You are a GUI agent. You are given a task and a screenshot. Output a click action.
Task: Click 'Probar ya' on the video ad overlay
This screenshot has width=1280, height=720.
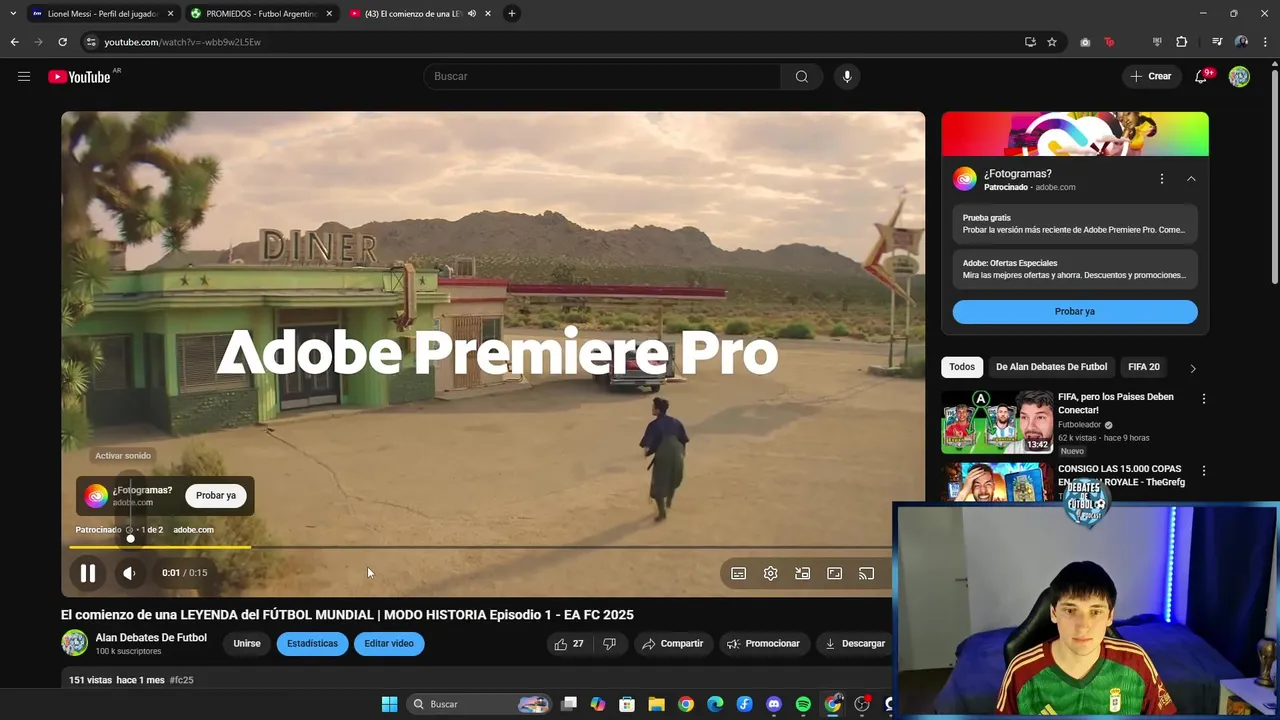(216, 495)
